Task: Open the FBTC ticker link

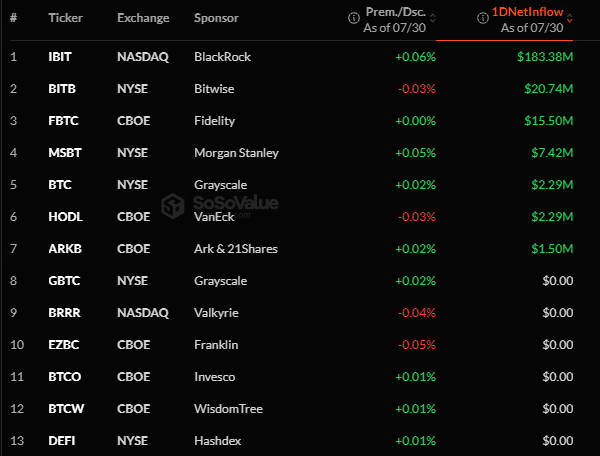Action: click(63, 121)
